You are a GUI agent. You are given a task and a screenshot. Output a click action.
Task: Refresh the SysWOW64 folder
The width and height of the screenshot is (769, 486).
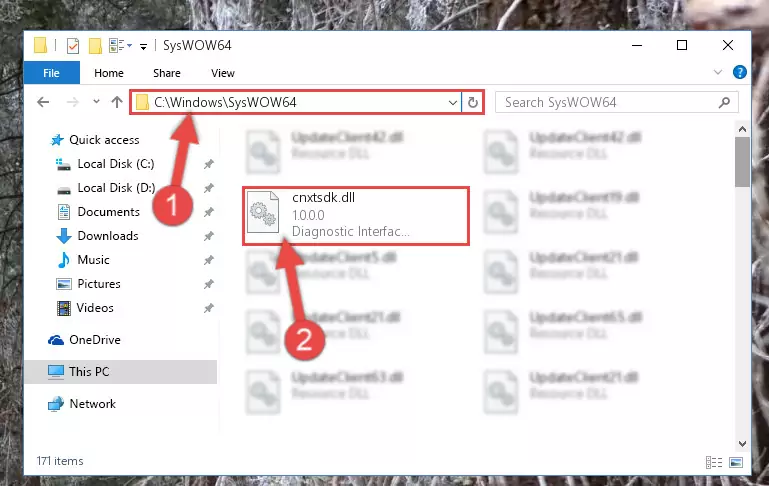[473, 102]
